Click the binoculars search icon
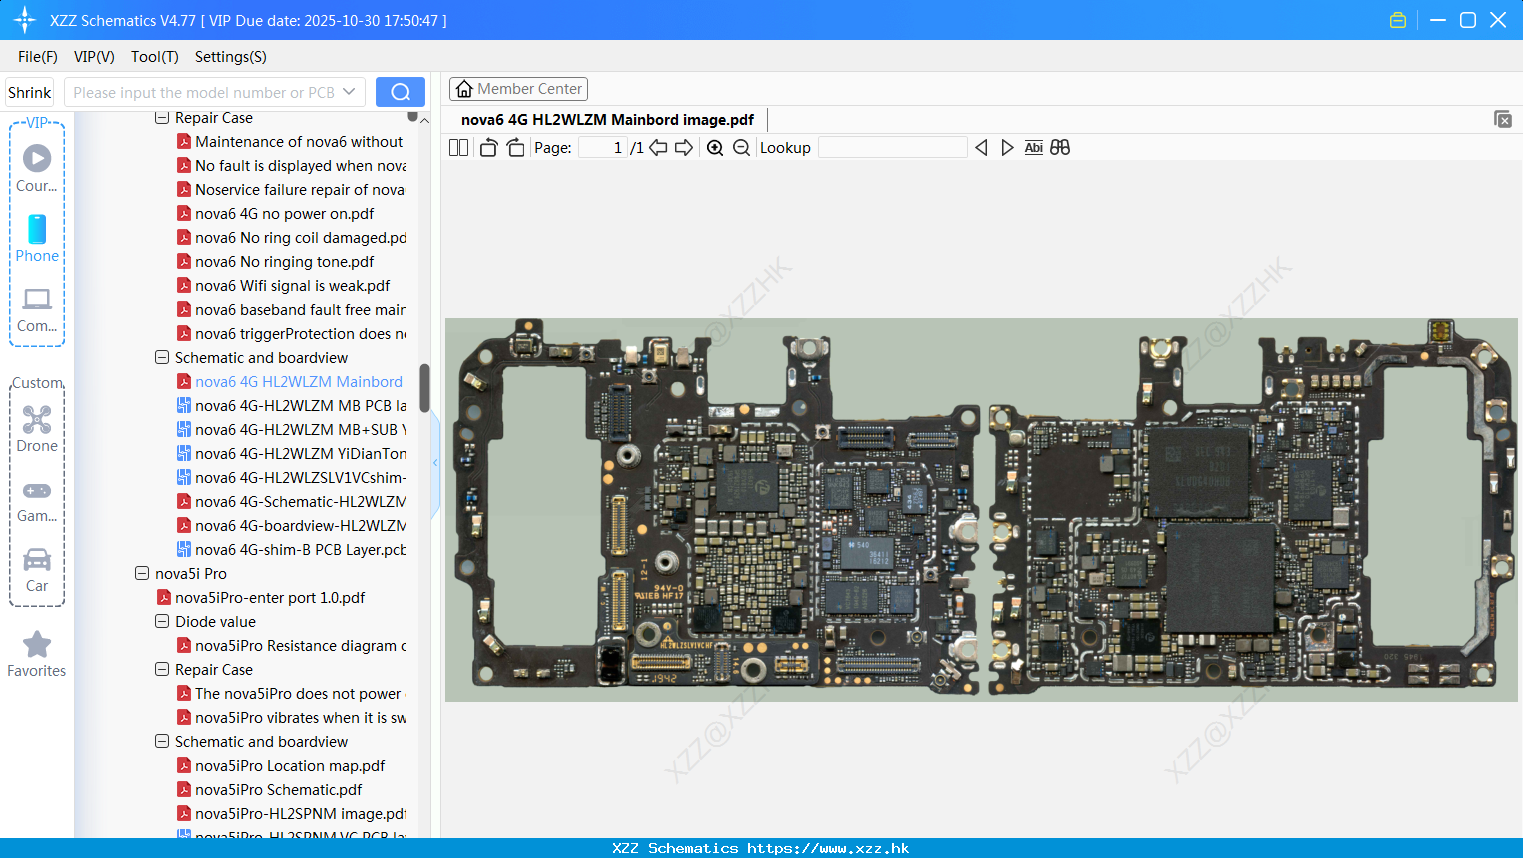1523x858 pixels. (1060, 147)
